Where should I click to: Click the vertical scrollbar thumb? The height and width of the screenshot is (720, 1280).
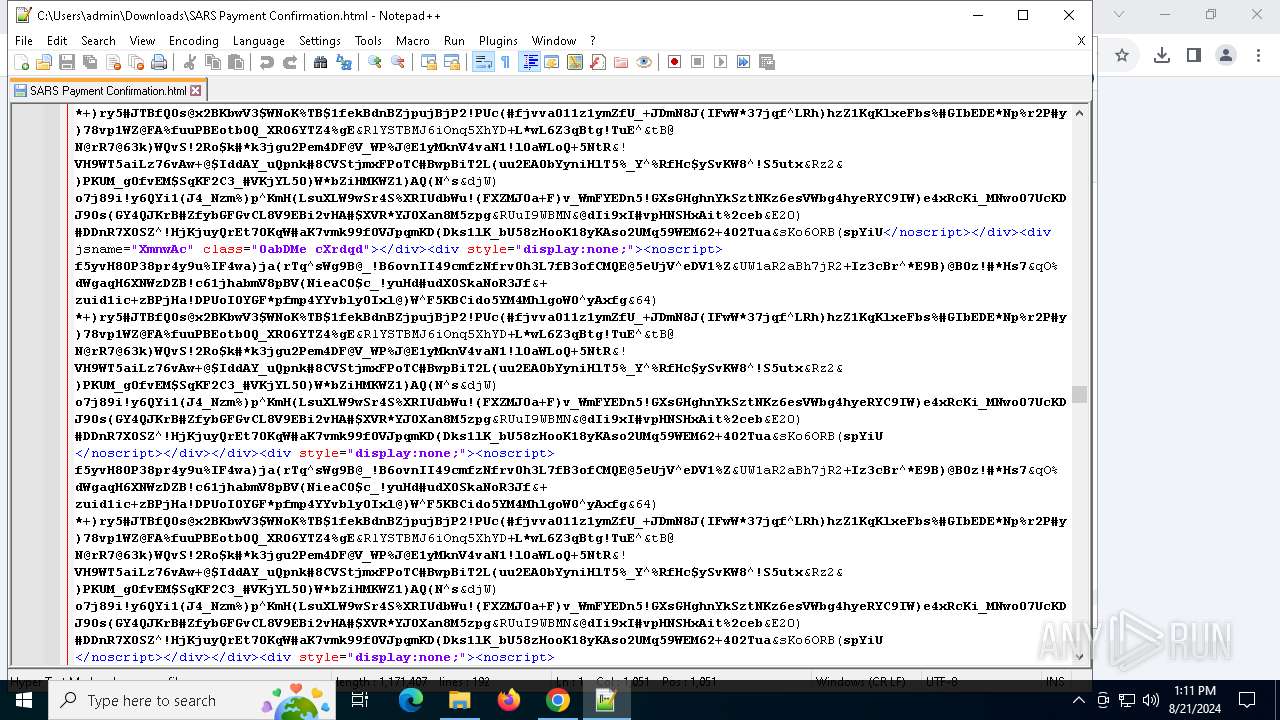[1079, 395]
